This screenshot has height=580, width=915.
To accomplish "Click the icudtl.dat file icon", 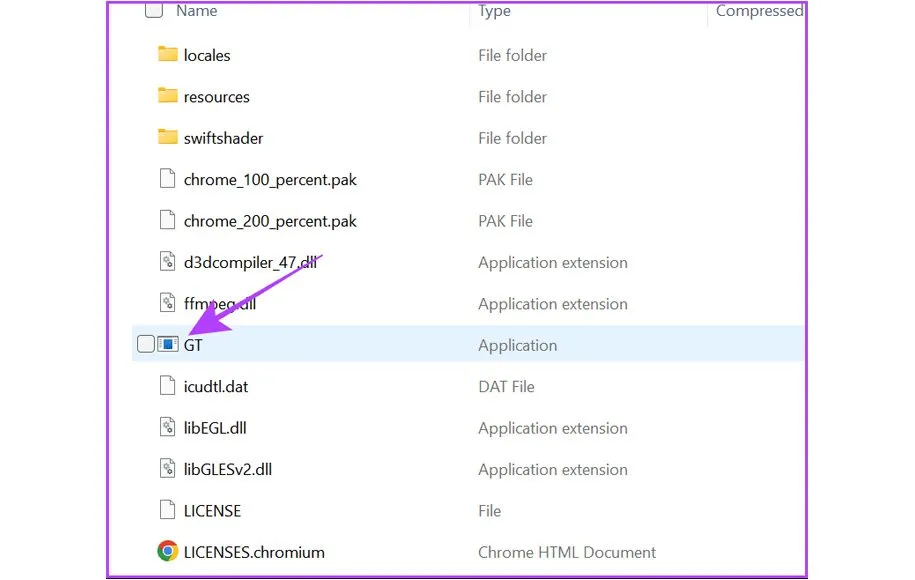I will [x=167, y=386].
